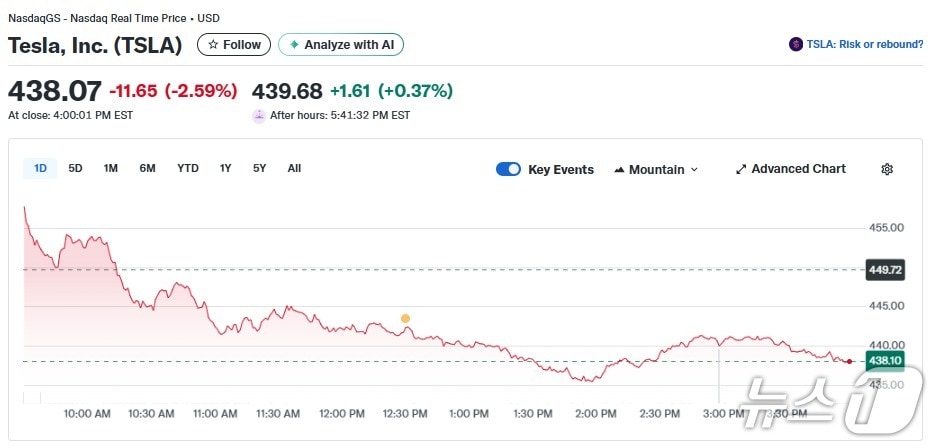Viewport: 937px width, 448px height.
Task: Expand the Mountain chart type dropdown
Action: [694, 170]
